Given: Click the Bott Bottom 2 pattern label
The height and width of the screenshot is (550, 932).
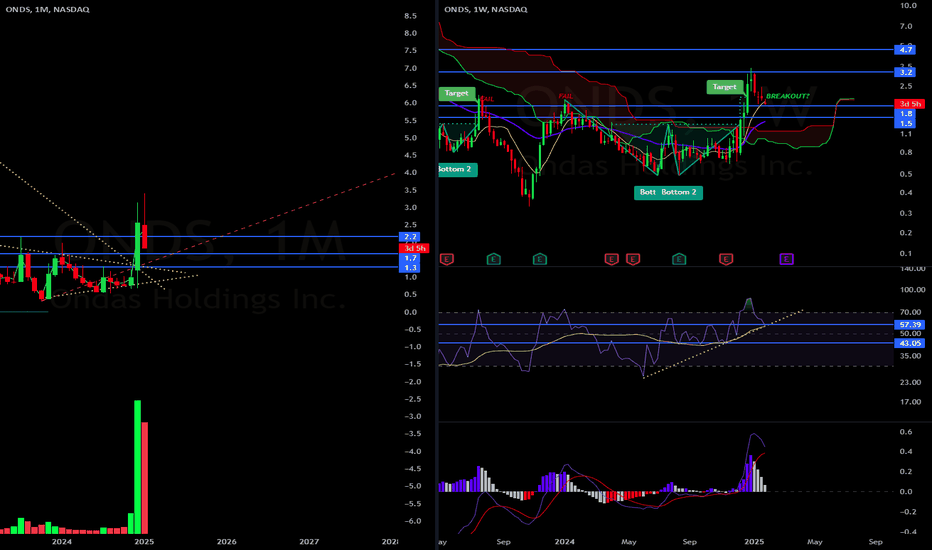Looking at the screenshot, I should coord(668,192).
